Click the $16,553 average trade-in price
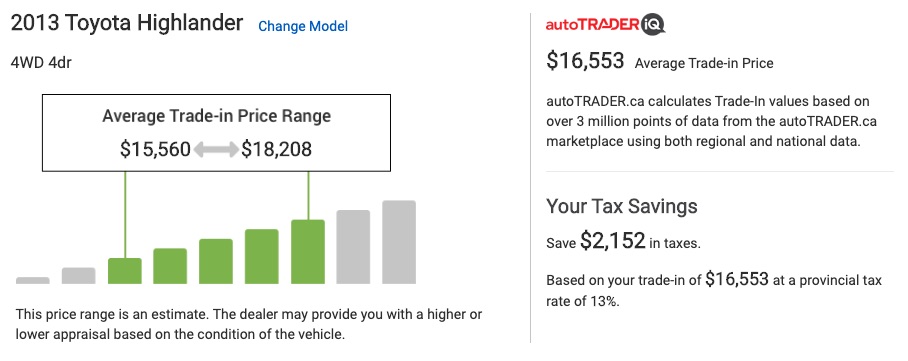 coord(585,61)
